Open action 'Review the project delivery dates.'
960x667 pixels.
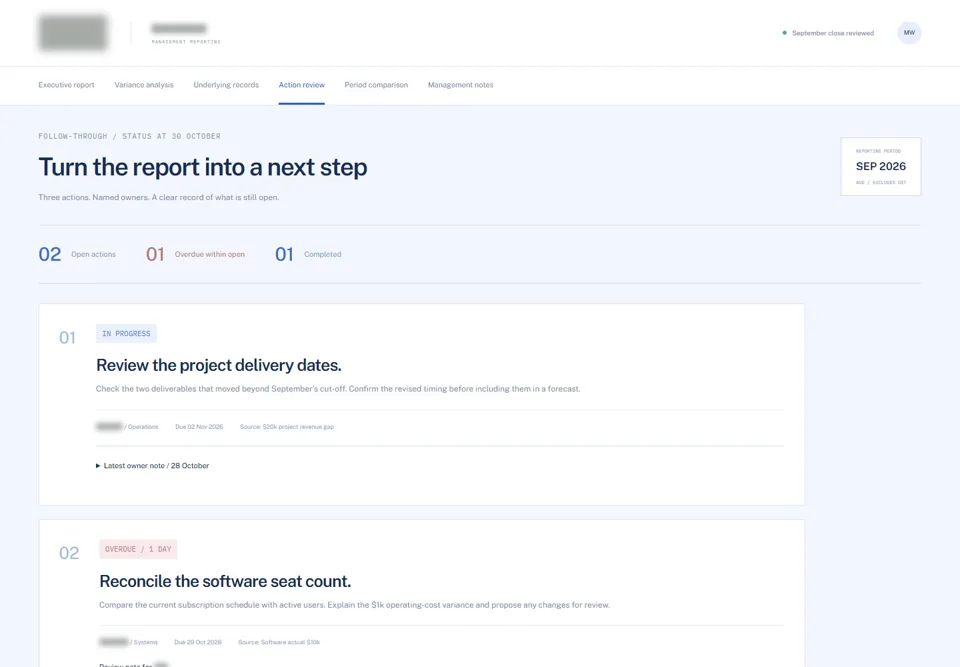coord(219,365)
